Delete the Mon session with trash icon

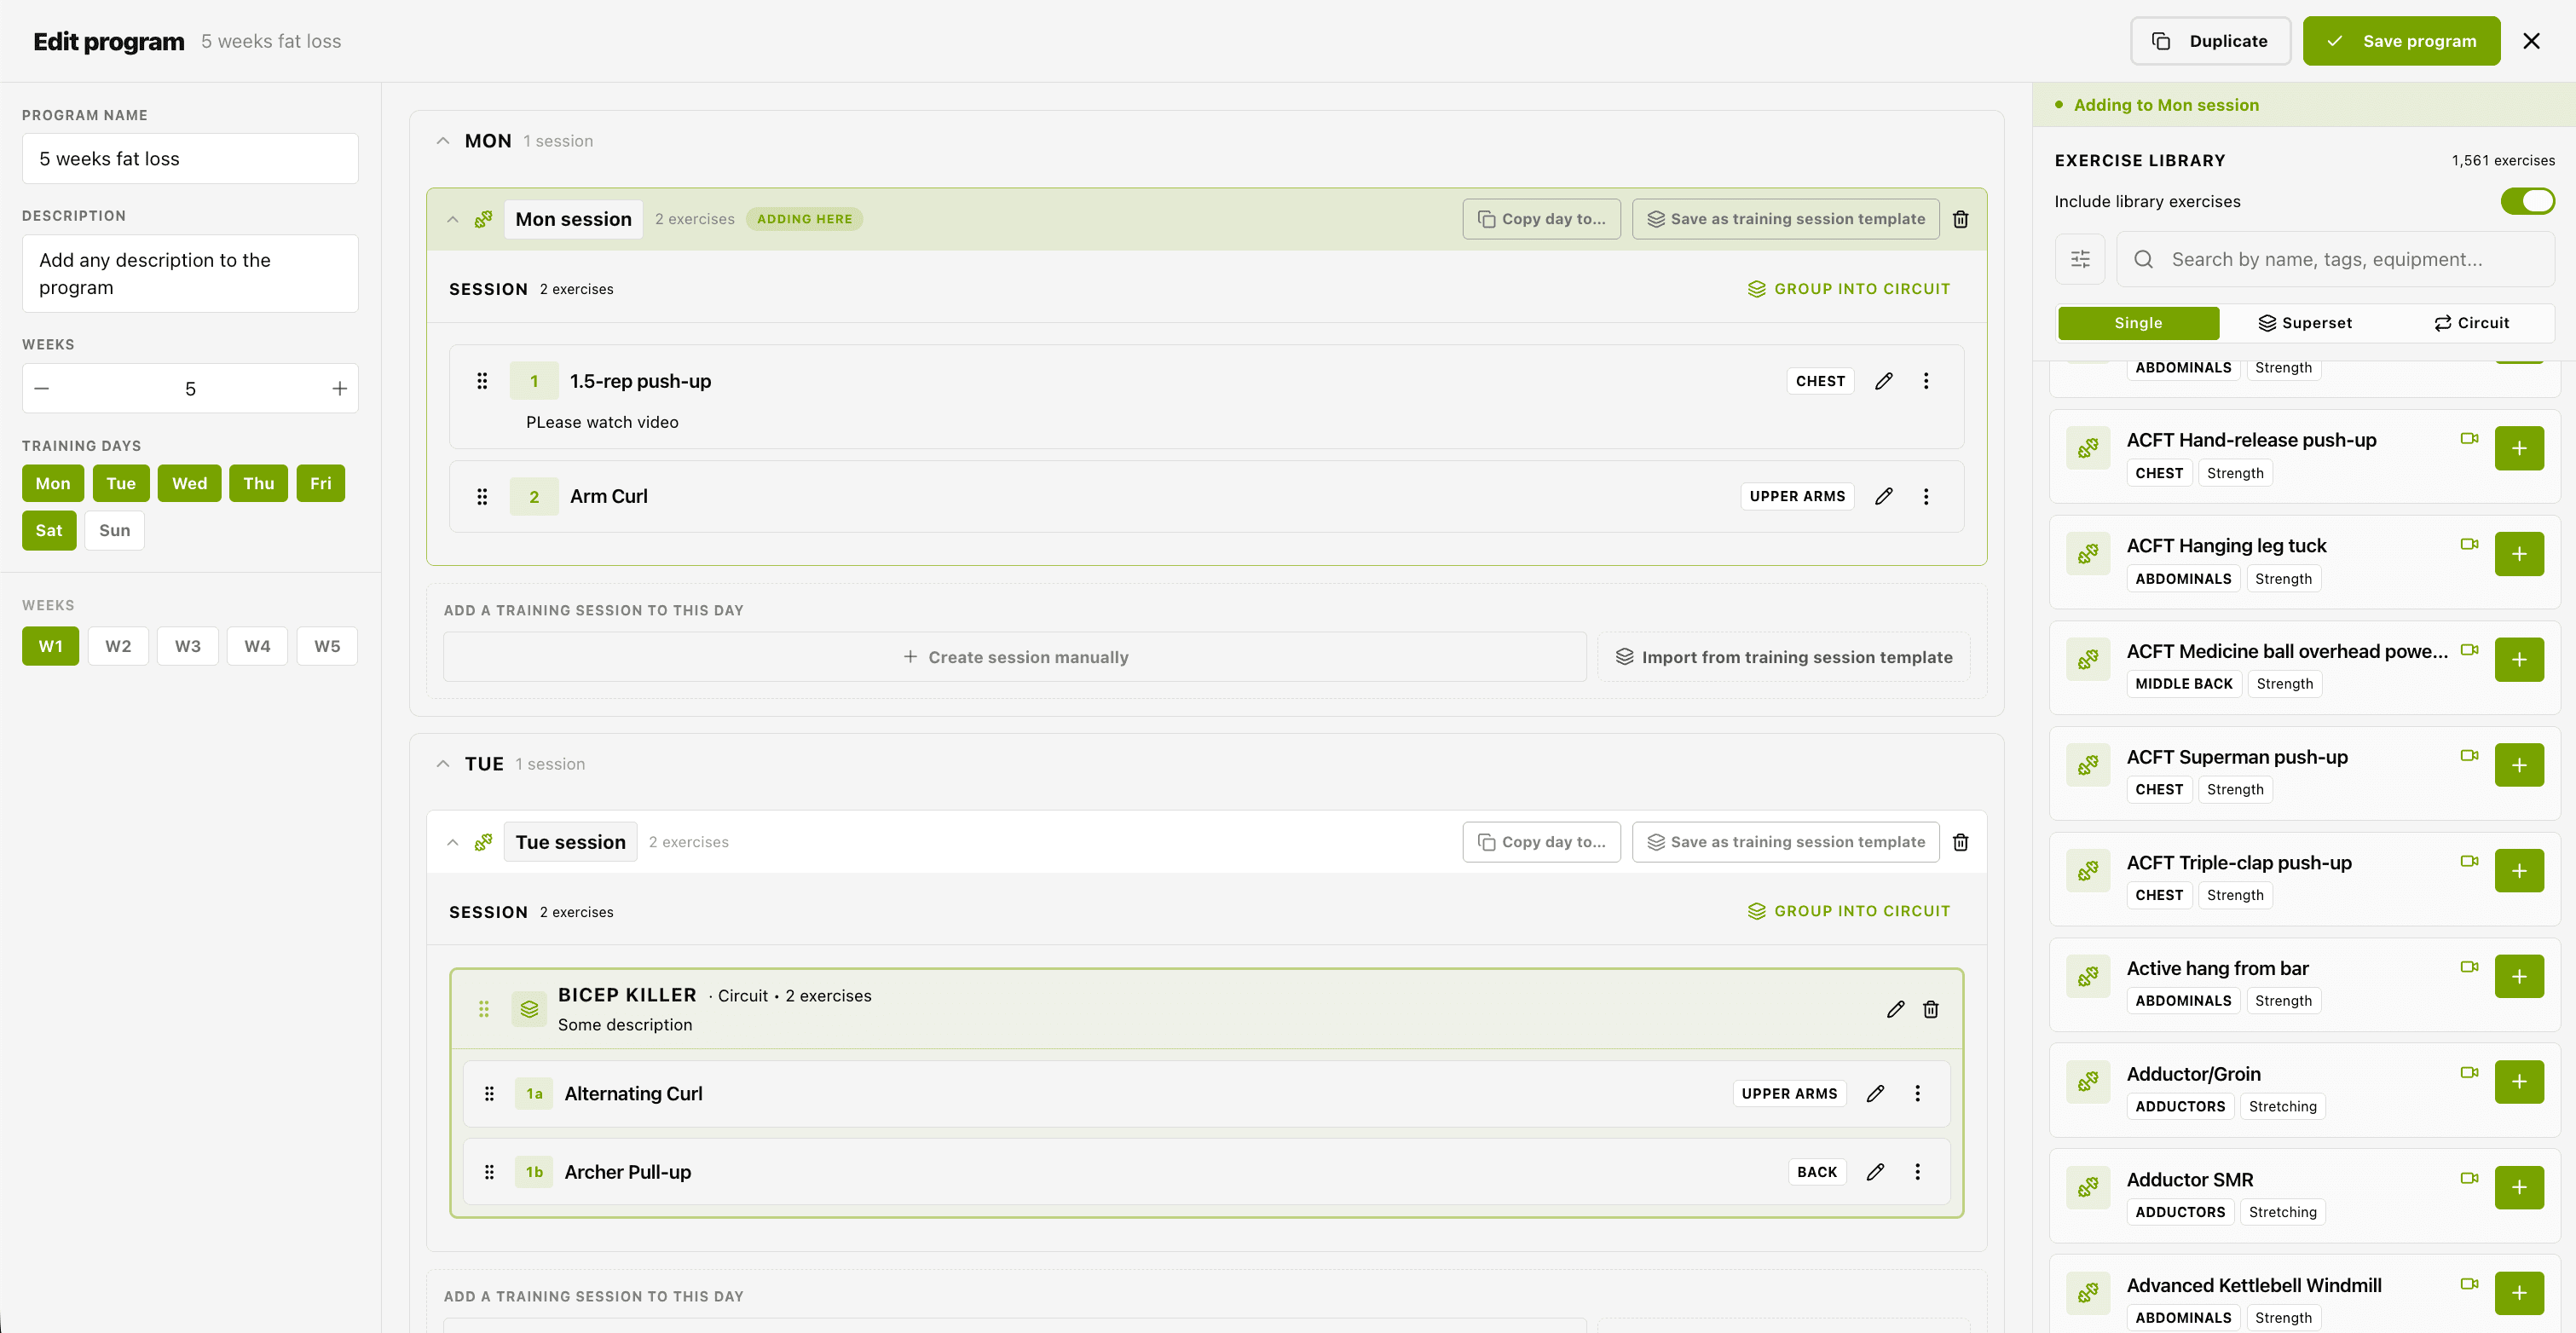click(x=1960, y=219)
